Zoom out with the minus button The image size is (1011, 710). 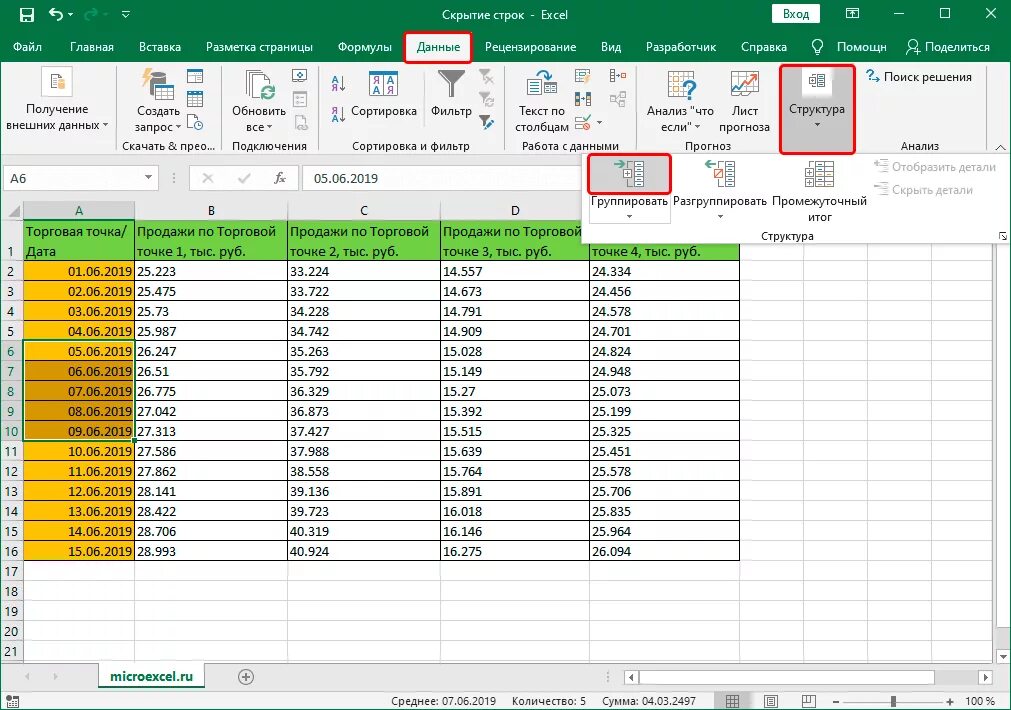(836, 701)
